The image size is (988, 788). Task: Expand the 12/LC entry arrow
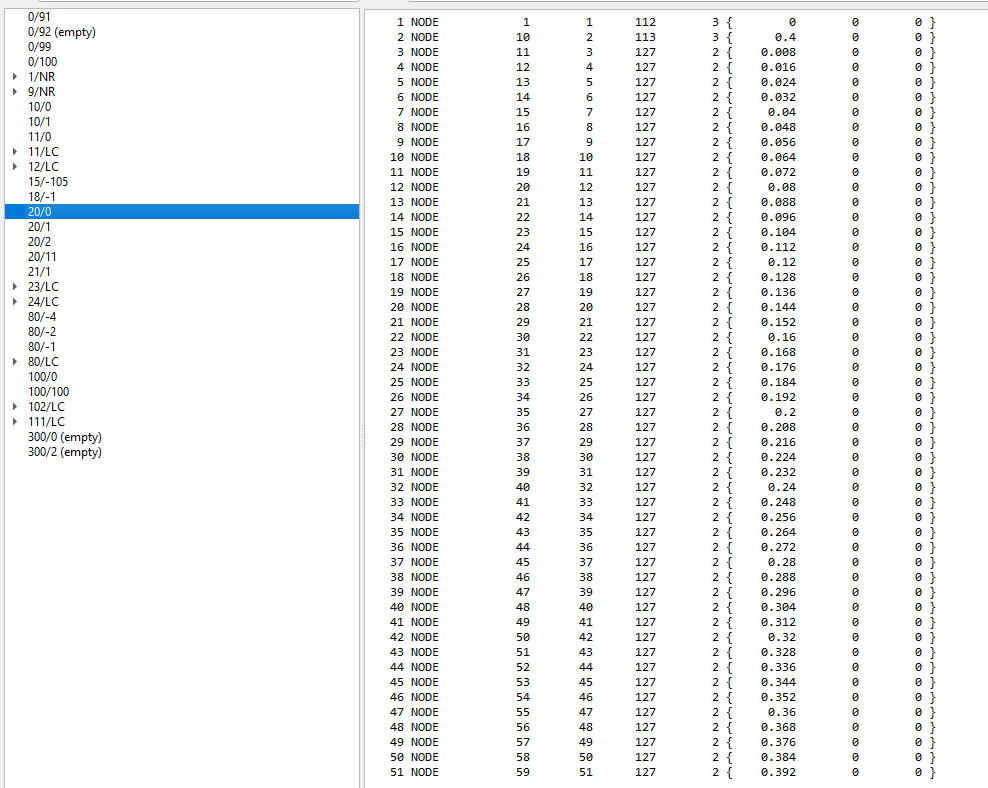(x=15, y=167)
